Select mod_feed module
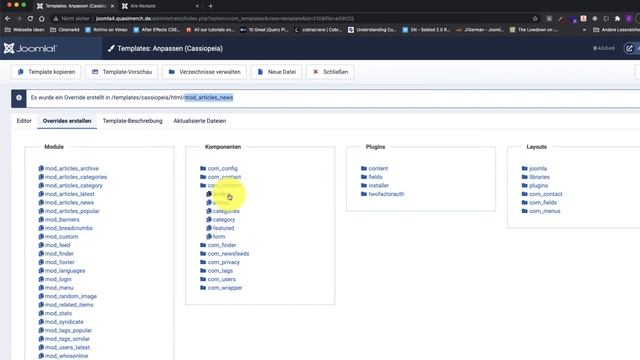 (54, 245)
